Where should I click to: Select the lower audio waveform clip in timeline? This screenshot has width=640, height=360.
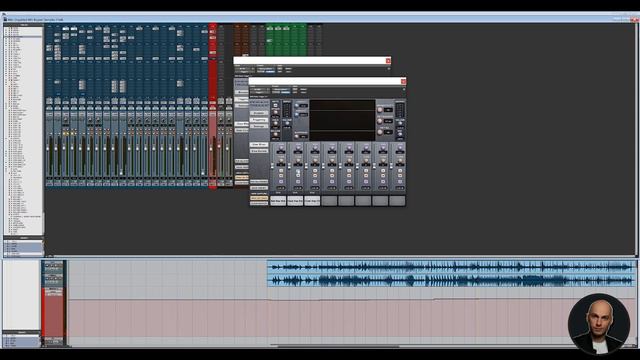point(451,280)
